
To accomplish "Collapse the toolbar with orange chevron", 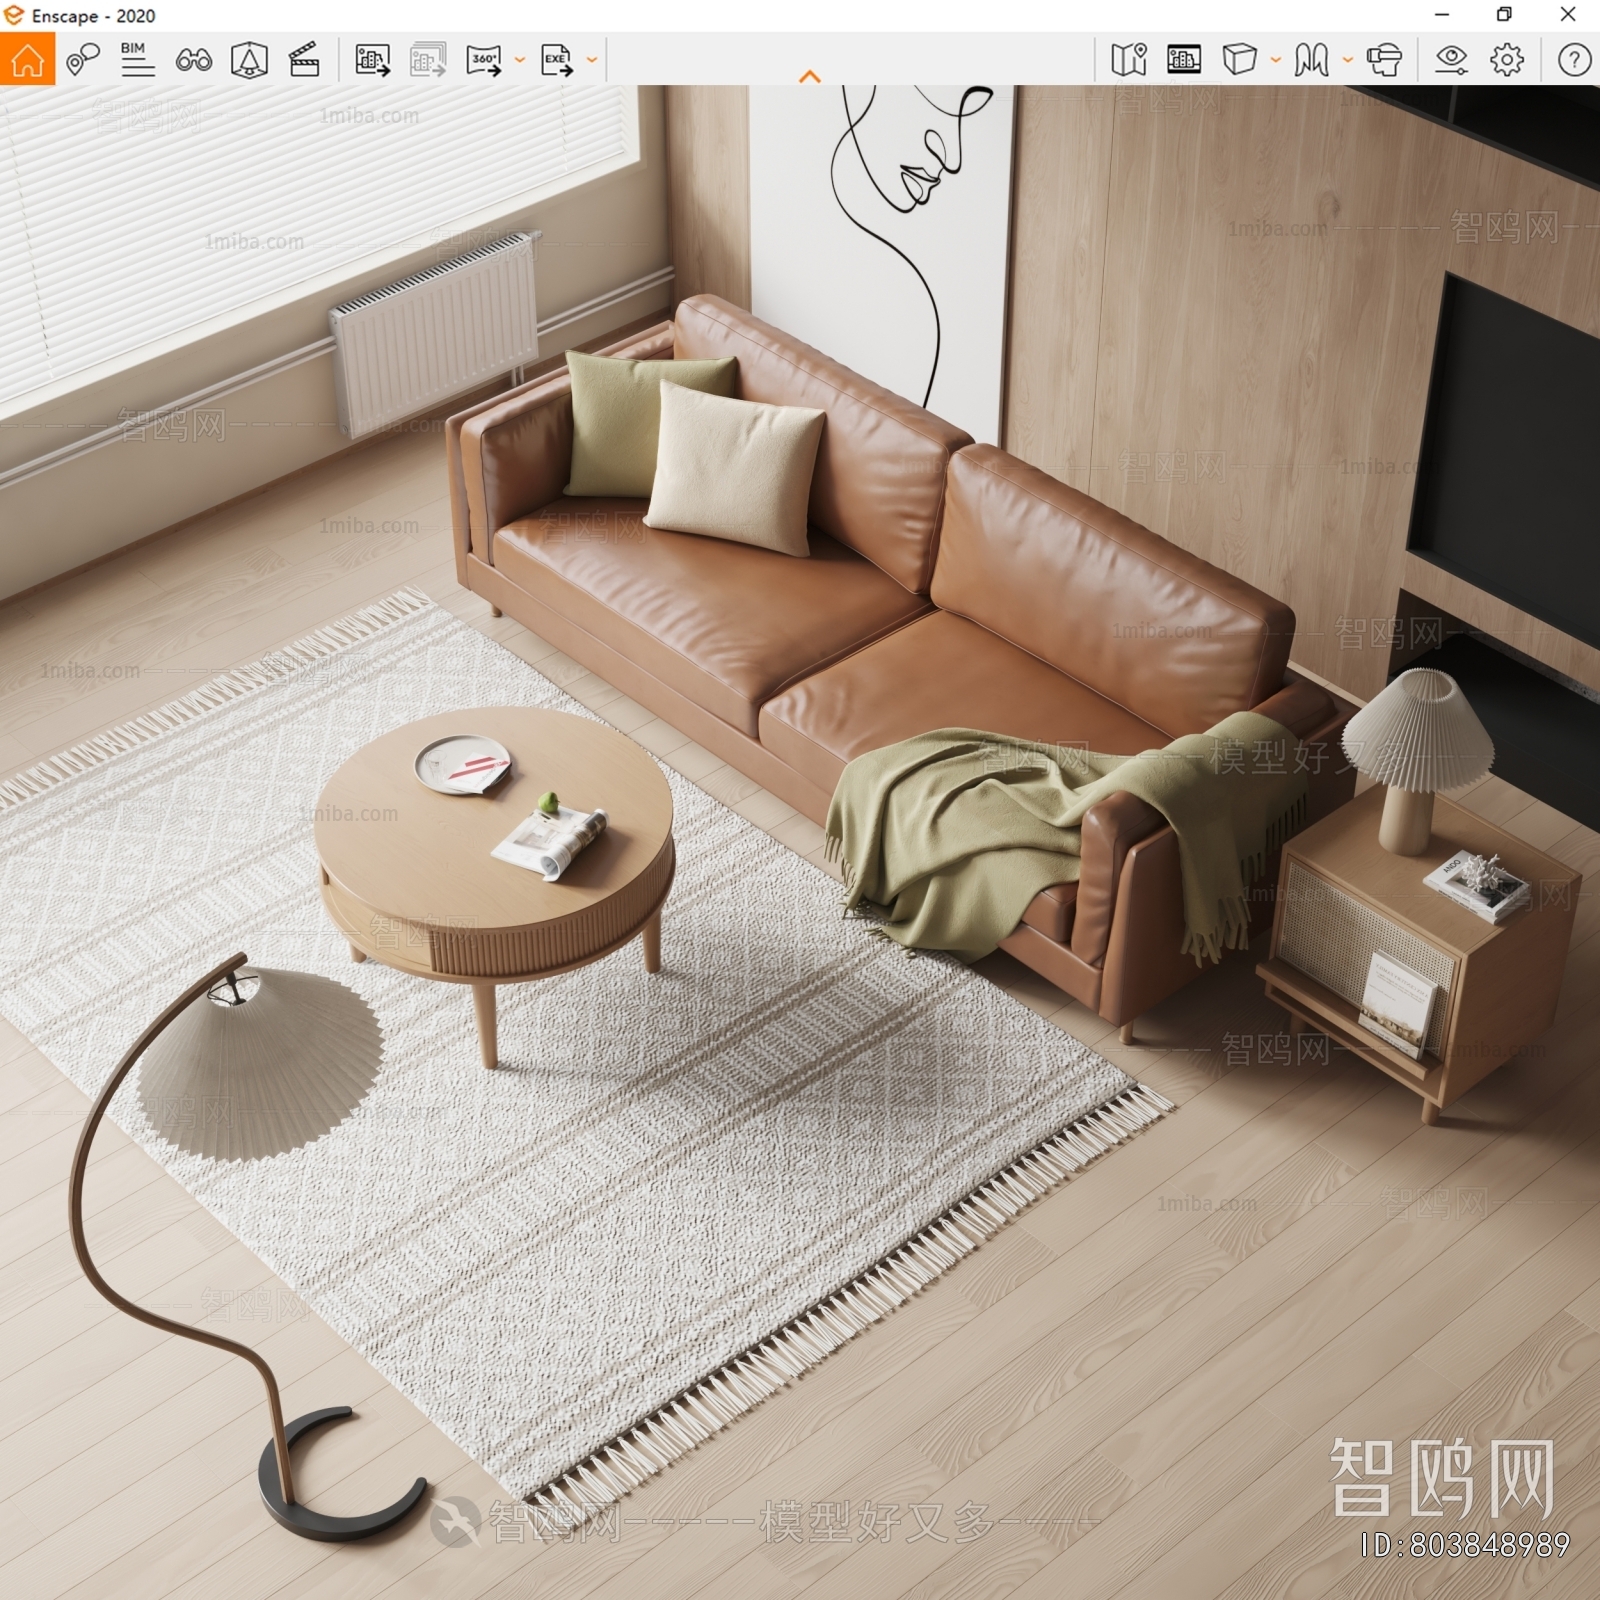I will [810, 76].
